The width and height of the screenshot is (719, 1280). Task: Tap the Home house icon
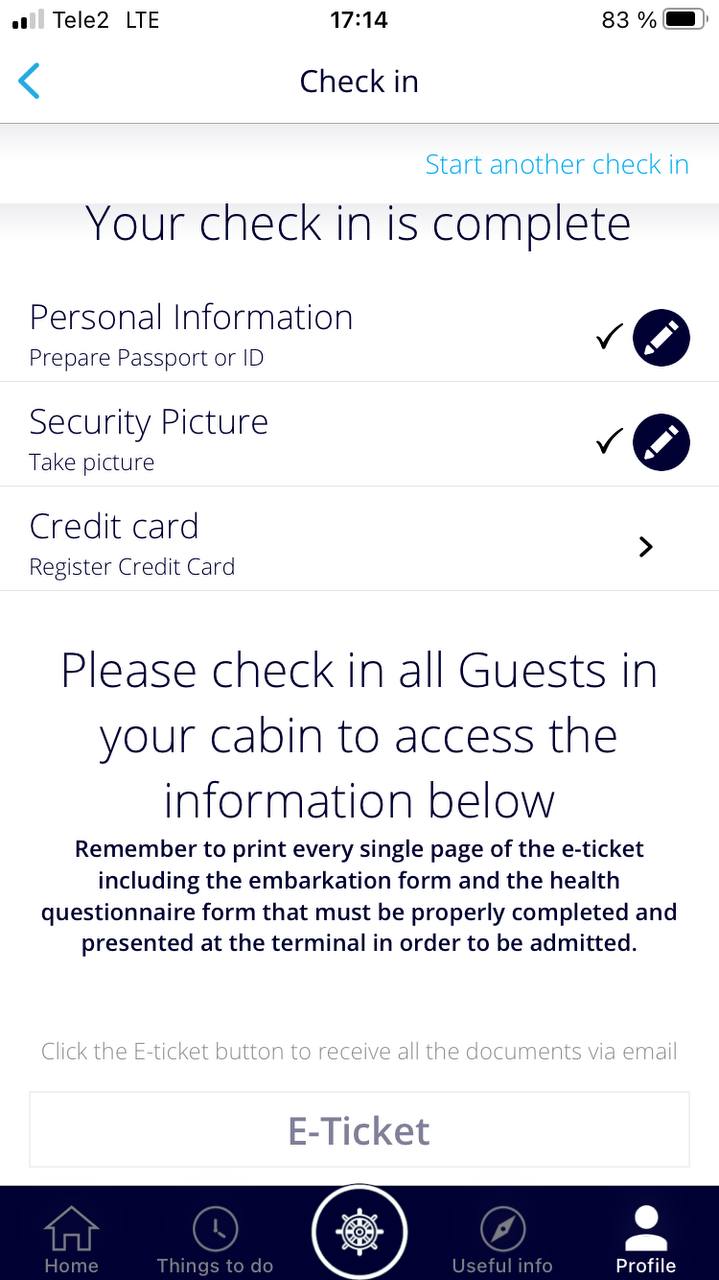pyautogui.click(x=71, y=1228)
